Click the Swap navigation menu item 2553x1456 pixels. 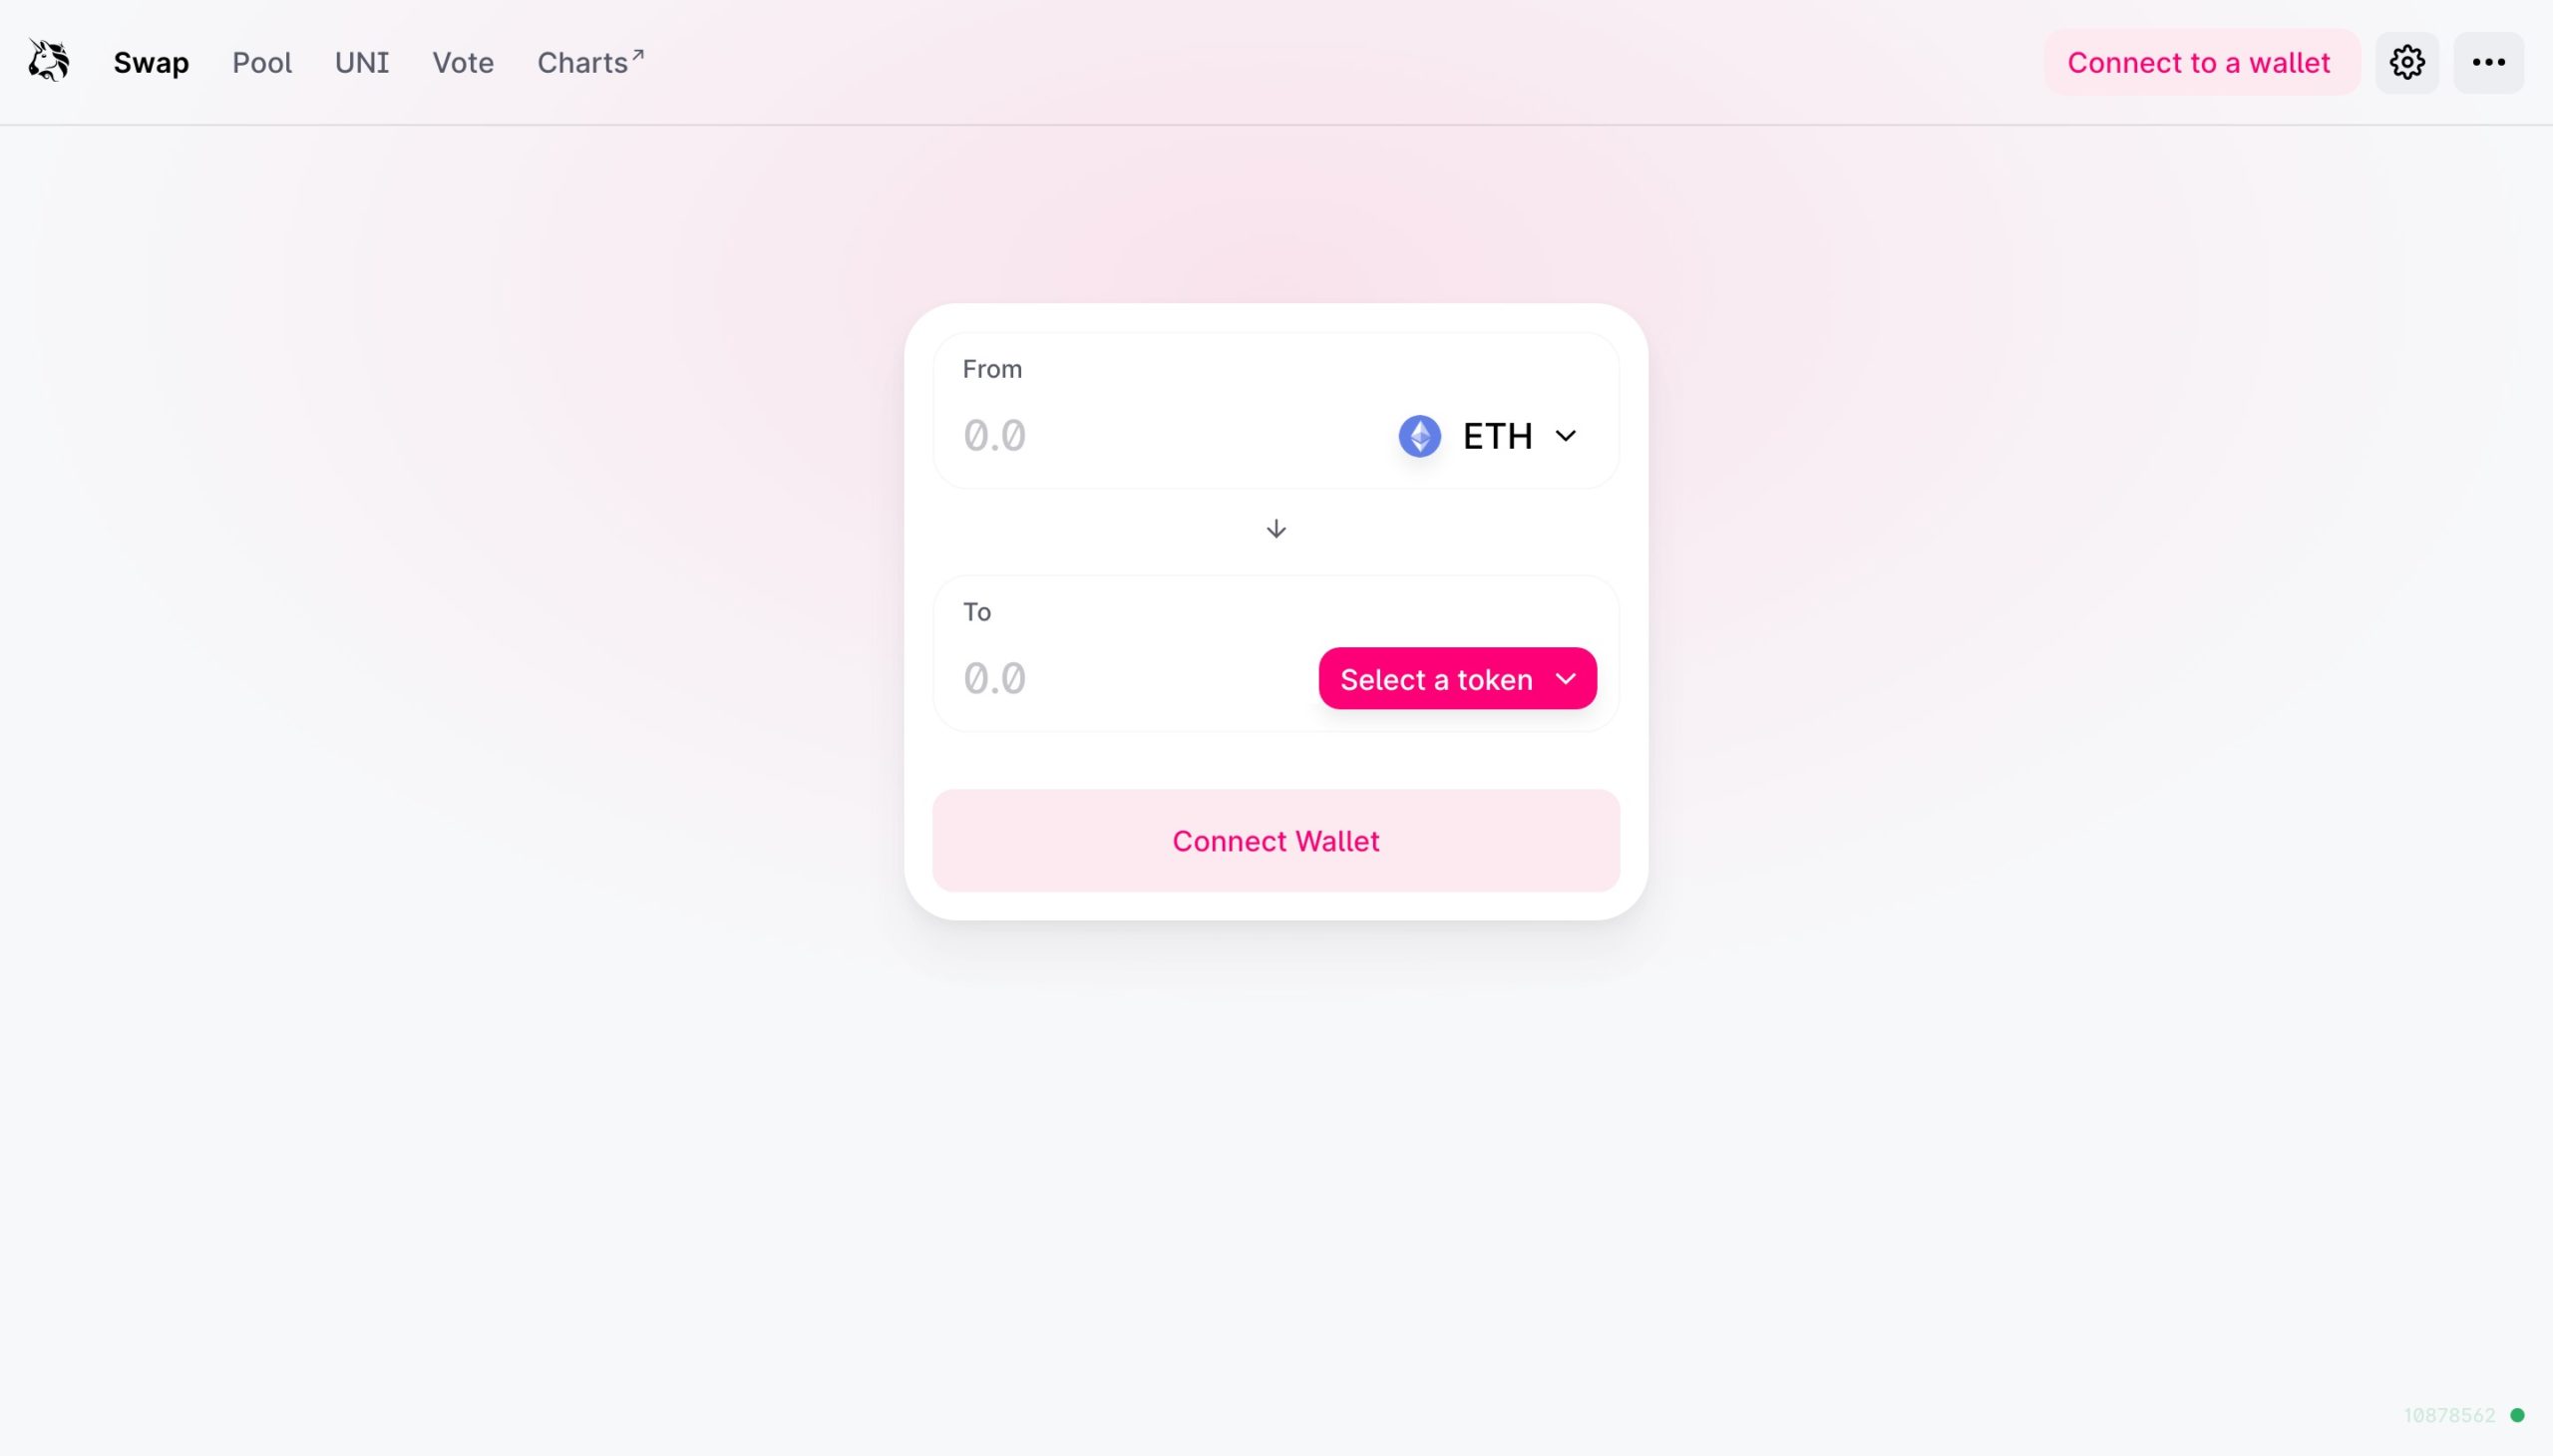(x=149, y=62)
